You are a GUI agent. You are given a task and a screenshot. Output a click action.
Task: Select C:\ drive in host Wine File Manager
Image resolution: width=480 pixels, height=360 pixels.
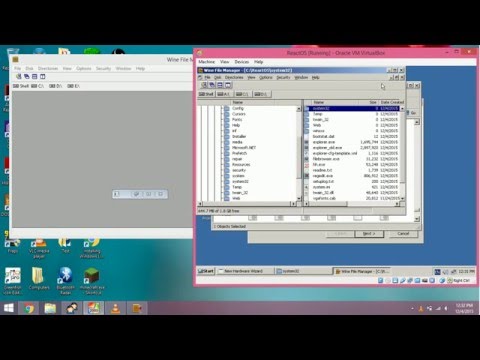pos(38,86)
